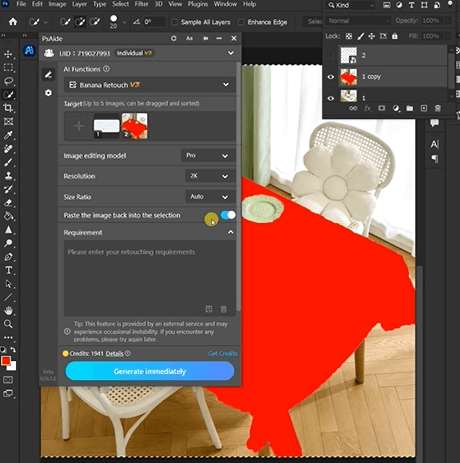Open the Filter menu
This screenshot has width=460, height=463.
tap(141, 4)
